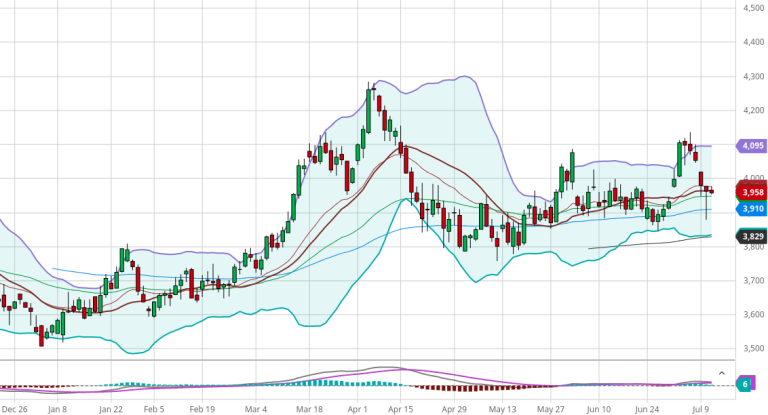Image resolution: width=768 pixels, height=415 pixels.
Task: Click the Jul 9 date label
Action: tap(700, 409)
